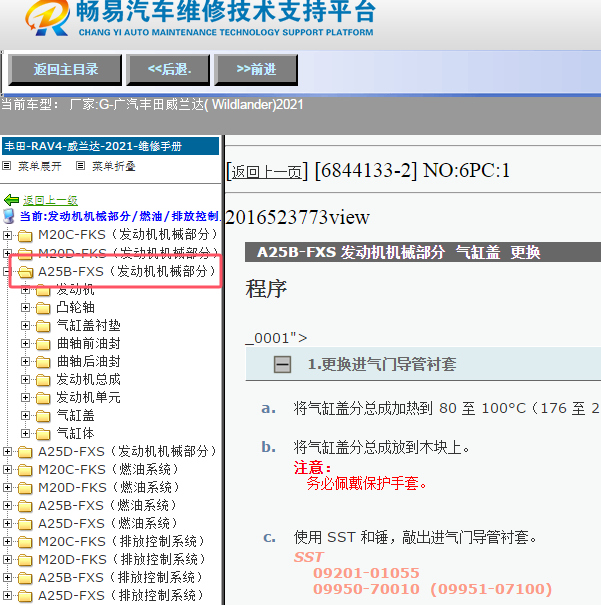Click folder icon of A25B-FXS（排放控制系统）
The image size is (601, 605).
click(25, 578)
